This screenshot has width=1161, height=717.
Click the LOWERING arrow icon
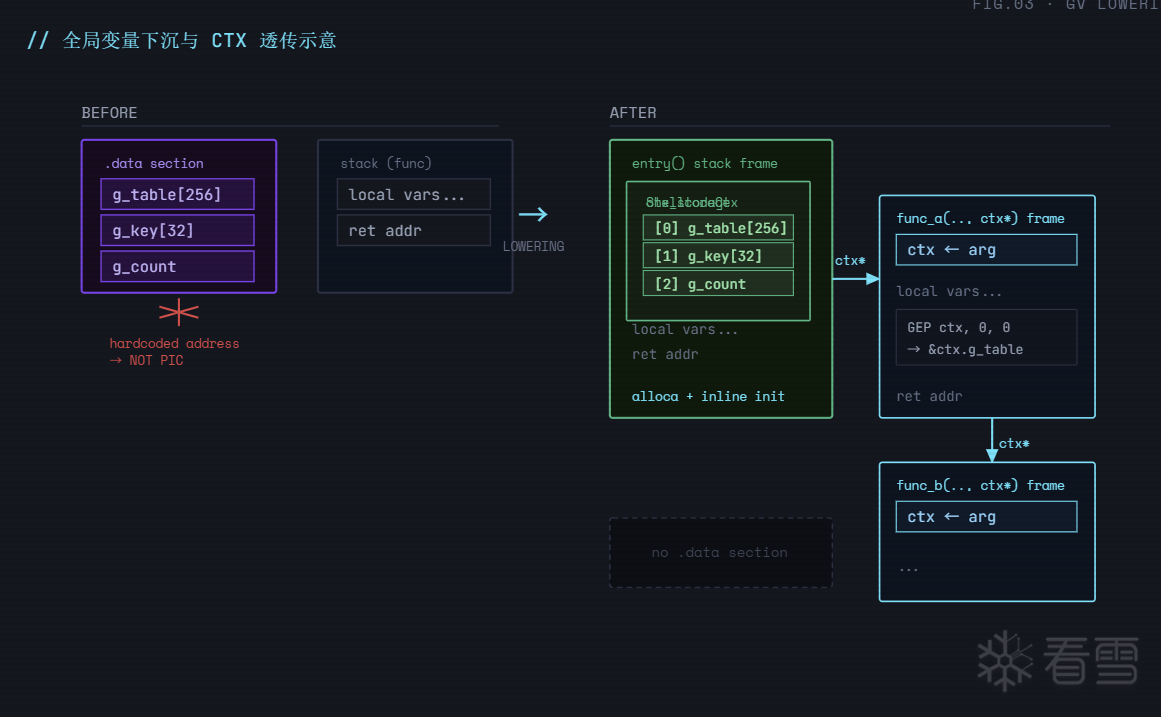tap(533, 215)
